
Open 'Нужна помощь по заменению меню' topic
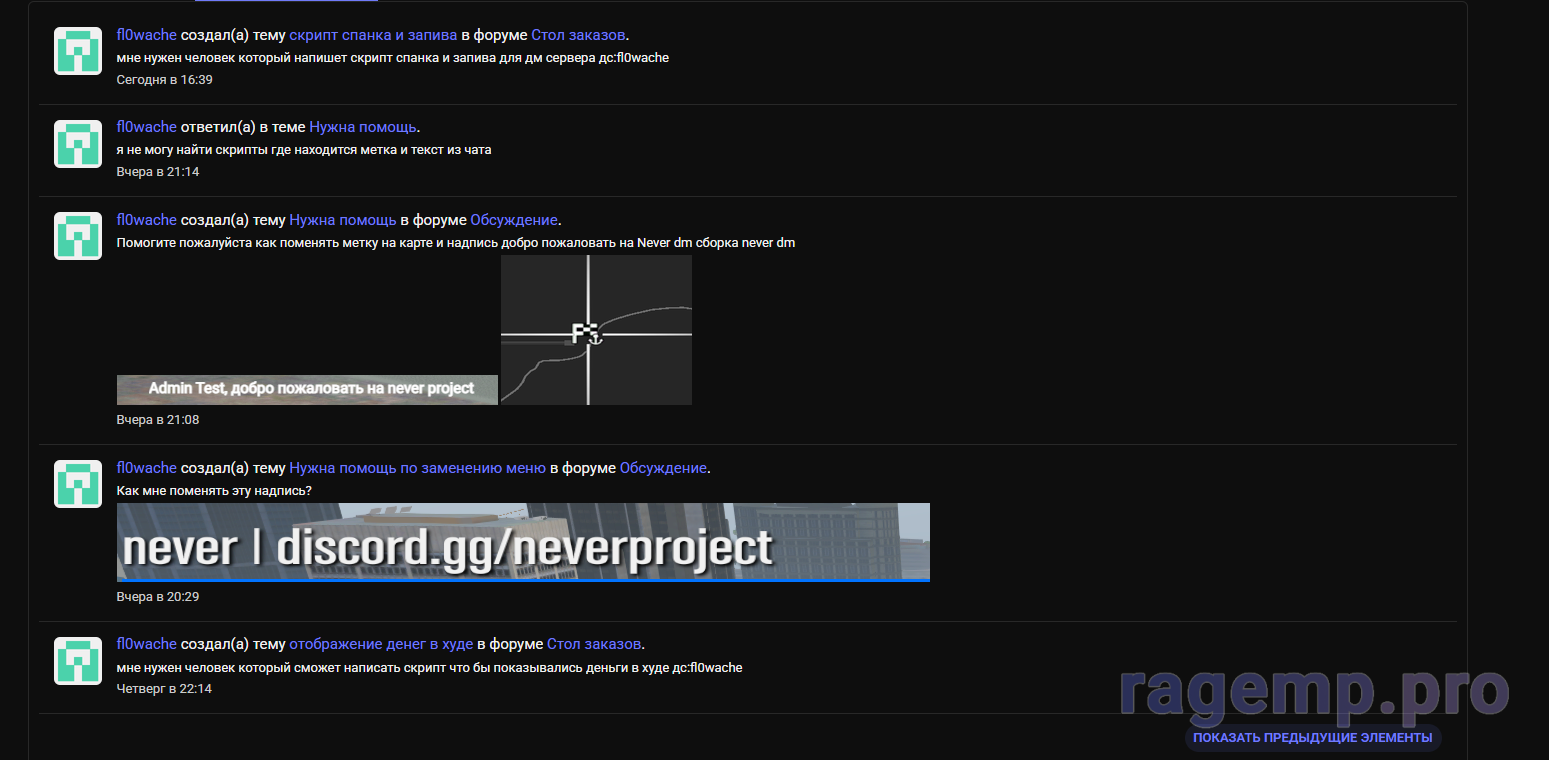click(x=417, y=468)
